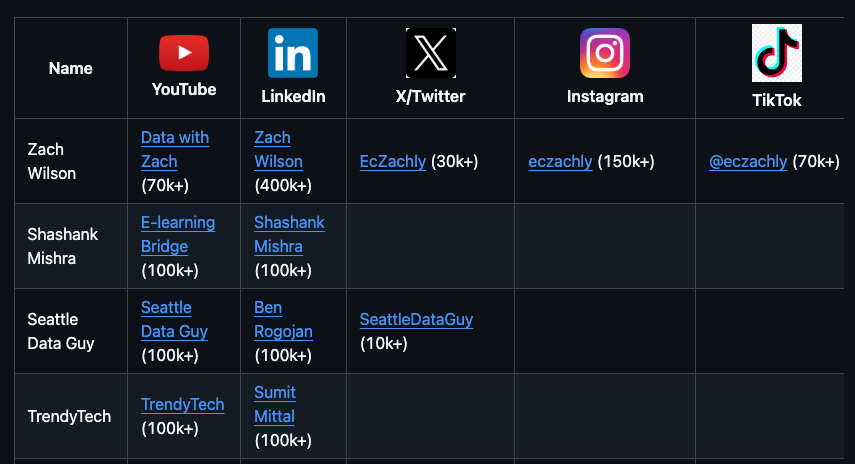Image resolution: width=855 pixels, height=464 pixels.
Task: Click the X/Twitter logo icon
Action: tap(430, 53)
